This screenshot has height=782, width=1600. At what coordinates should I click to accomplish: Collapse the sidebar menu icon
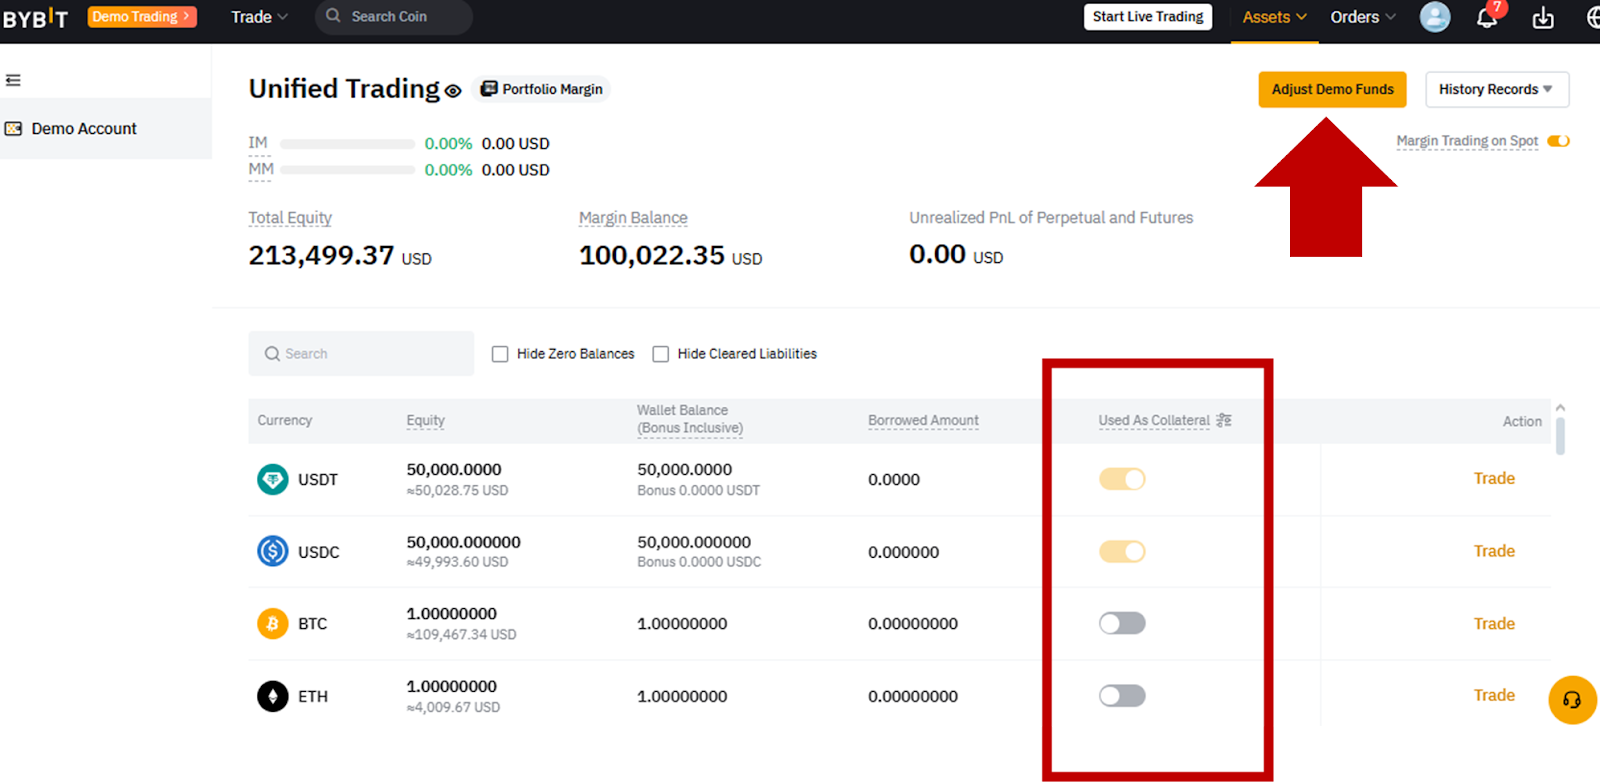[x=13, y=80]
